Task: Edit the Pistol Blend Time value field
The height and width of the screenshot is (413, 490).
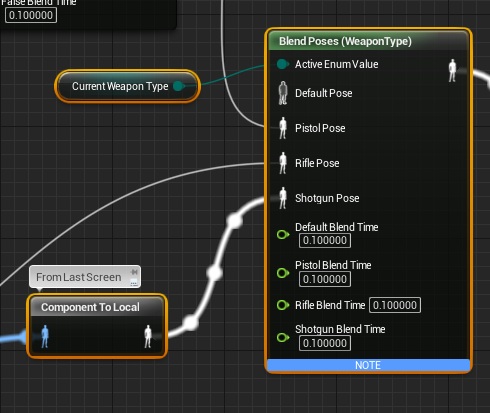Action: click(325, 279)
